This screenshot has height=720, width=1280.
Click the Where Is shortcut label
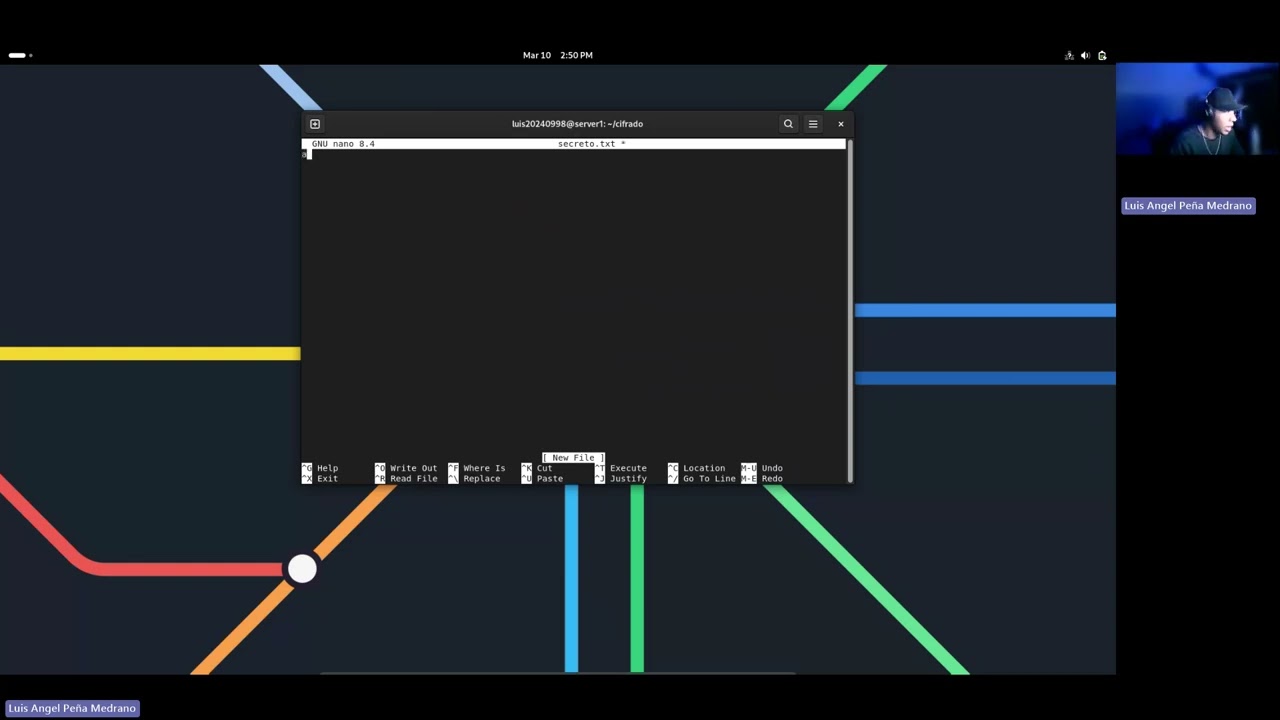coord(484,468)
